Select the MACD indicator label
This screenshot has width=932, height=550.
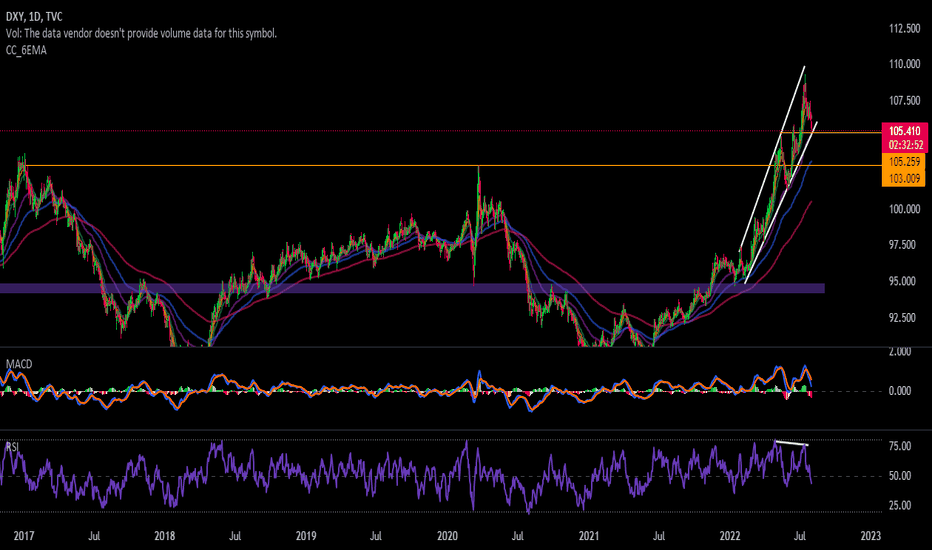pos(19,364)
